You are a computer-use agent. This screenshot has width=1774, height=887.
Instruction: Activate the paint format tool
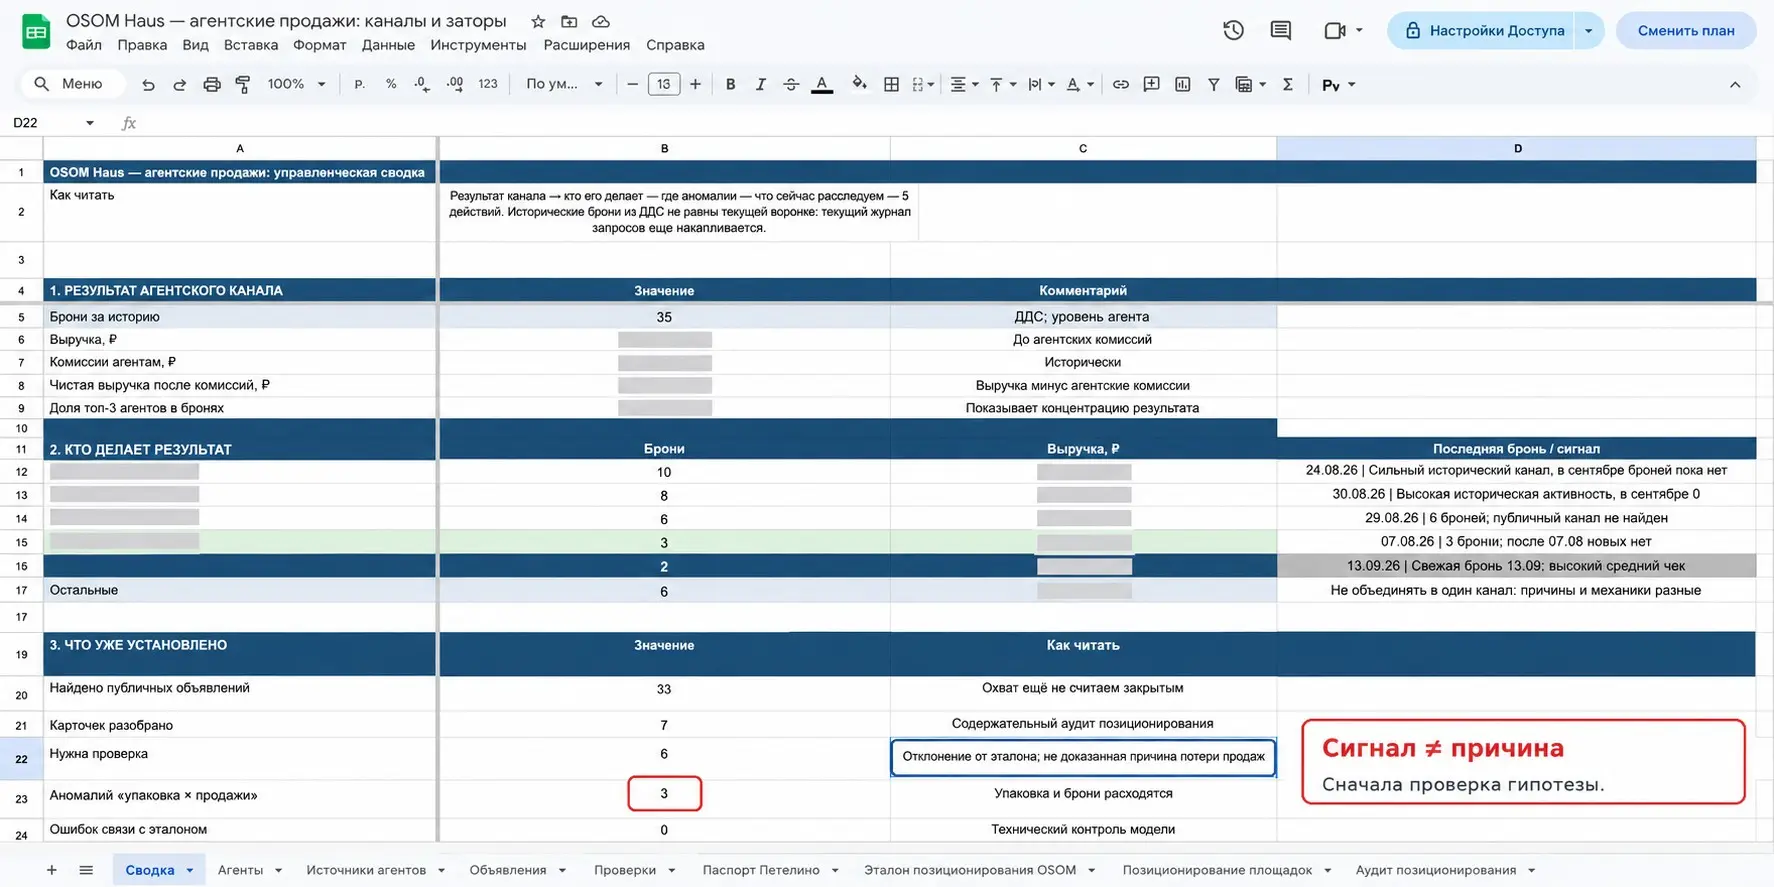(x=243, y=85)
